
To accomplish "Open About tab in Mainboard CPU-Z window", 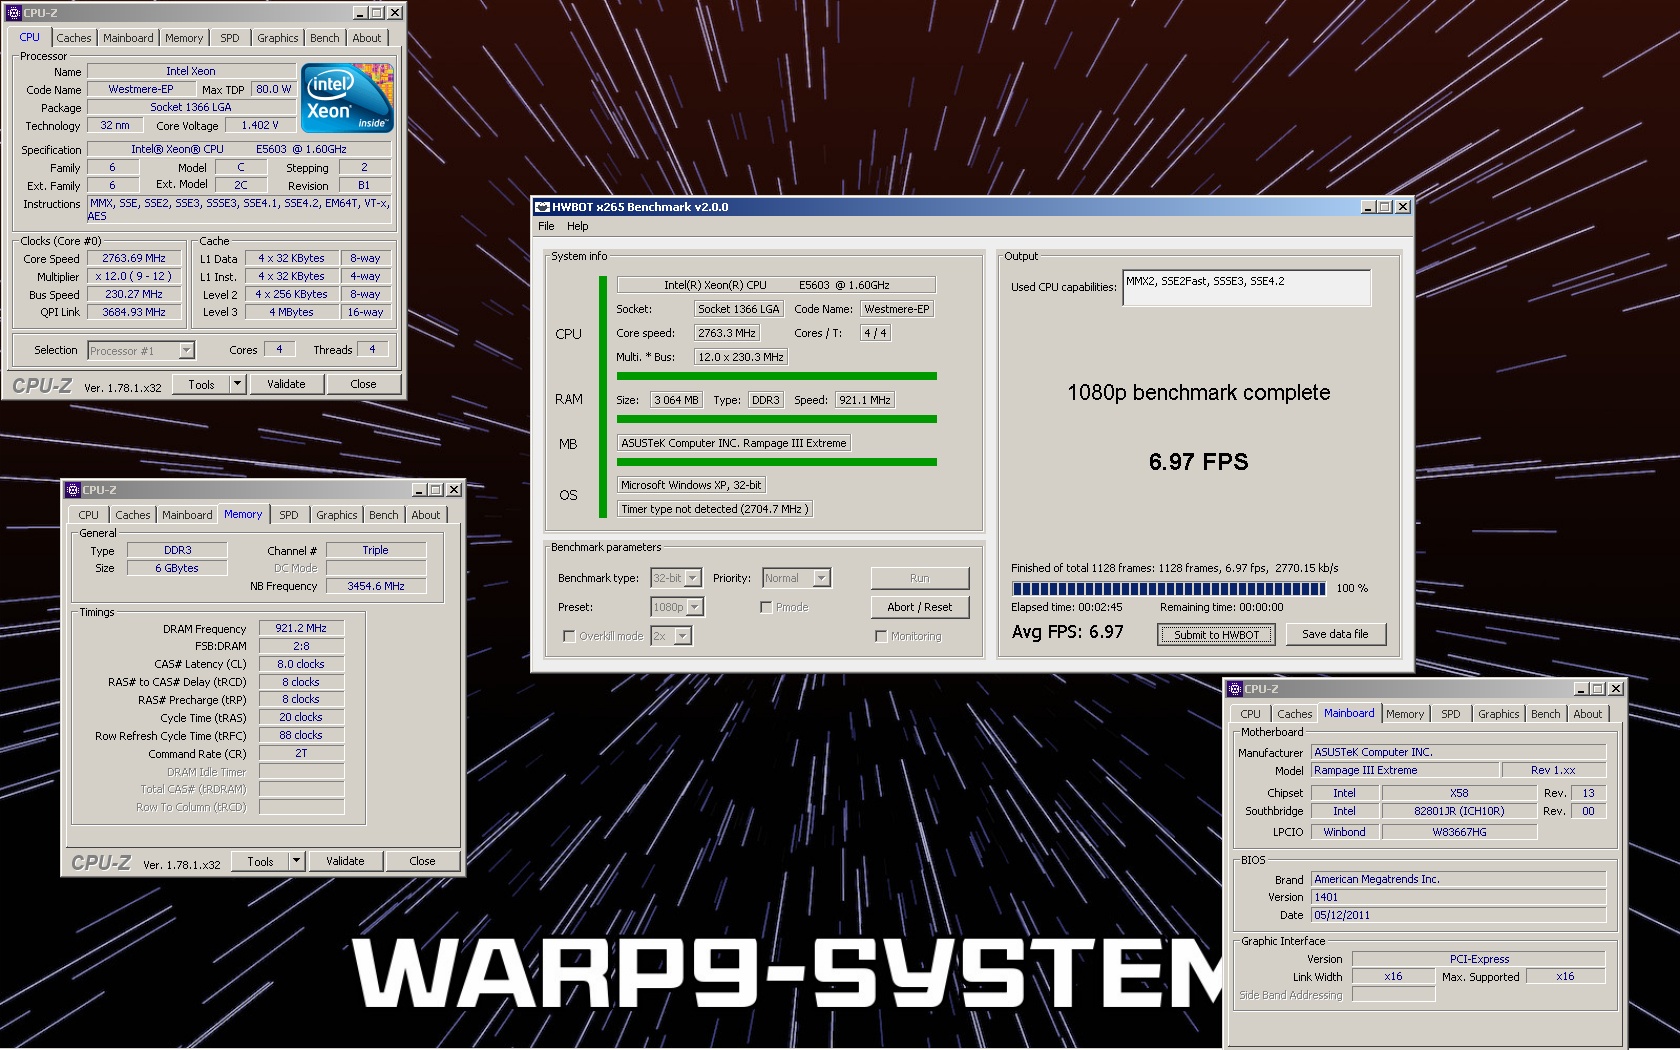I will pyautogui.click(x=1587, y=714).
